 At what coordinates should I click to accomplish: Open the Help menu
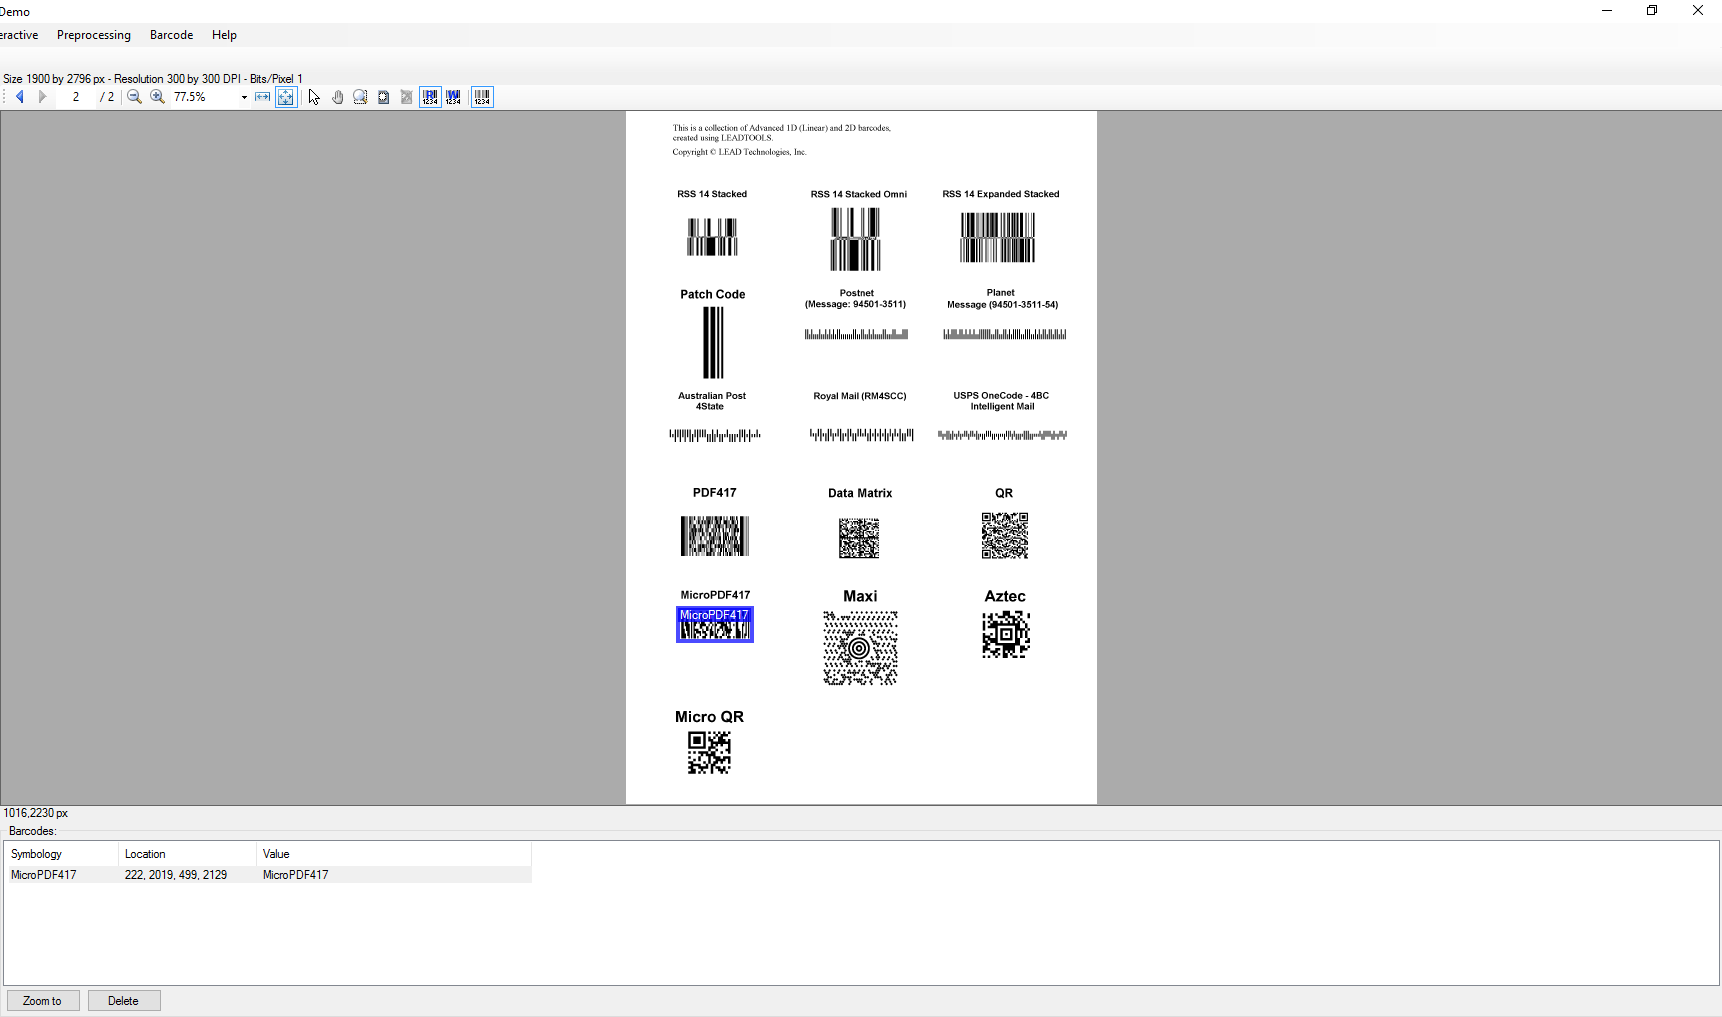(224, 35)
